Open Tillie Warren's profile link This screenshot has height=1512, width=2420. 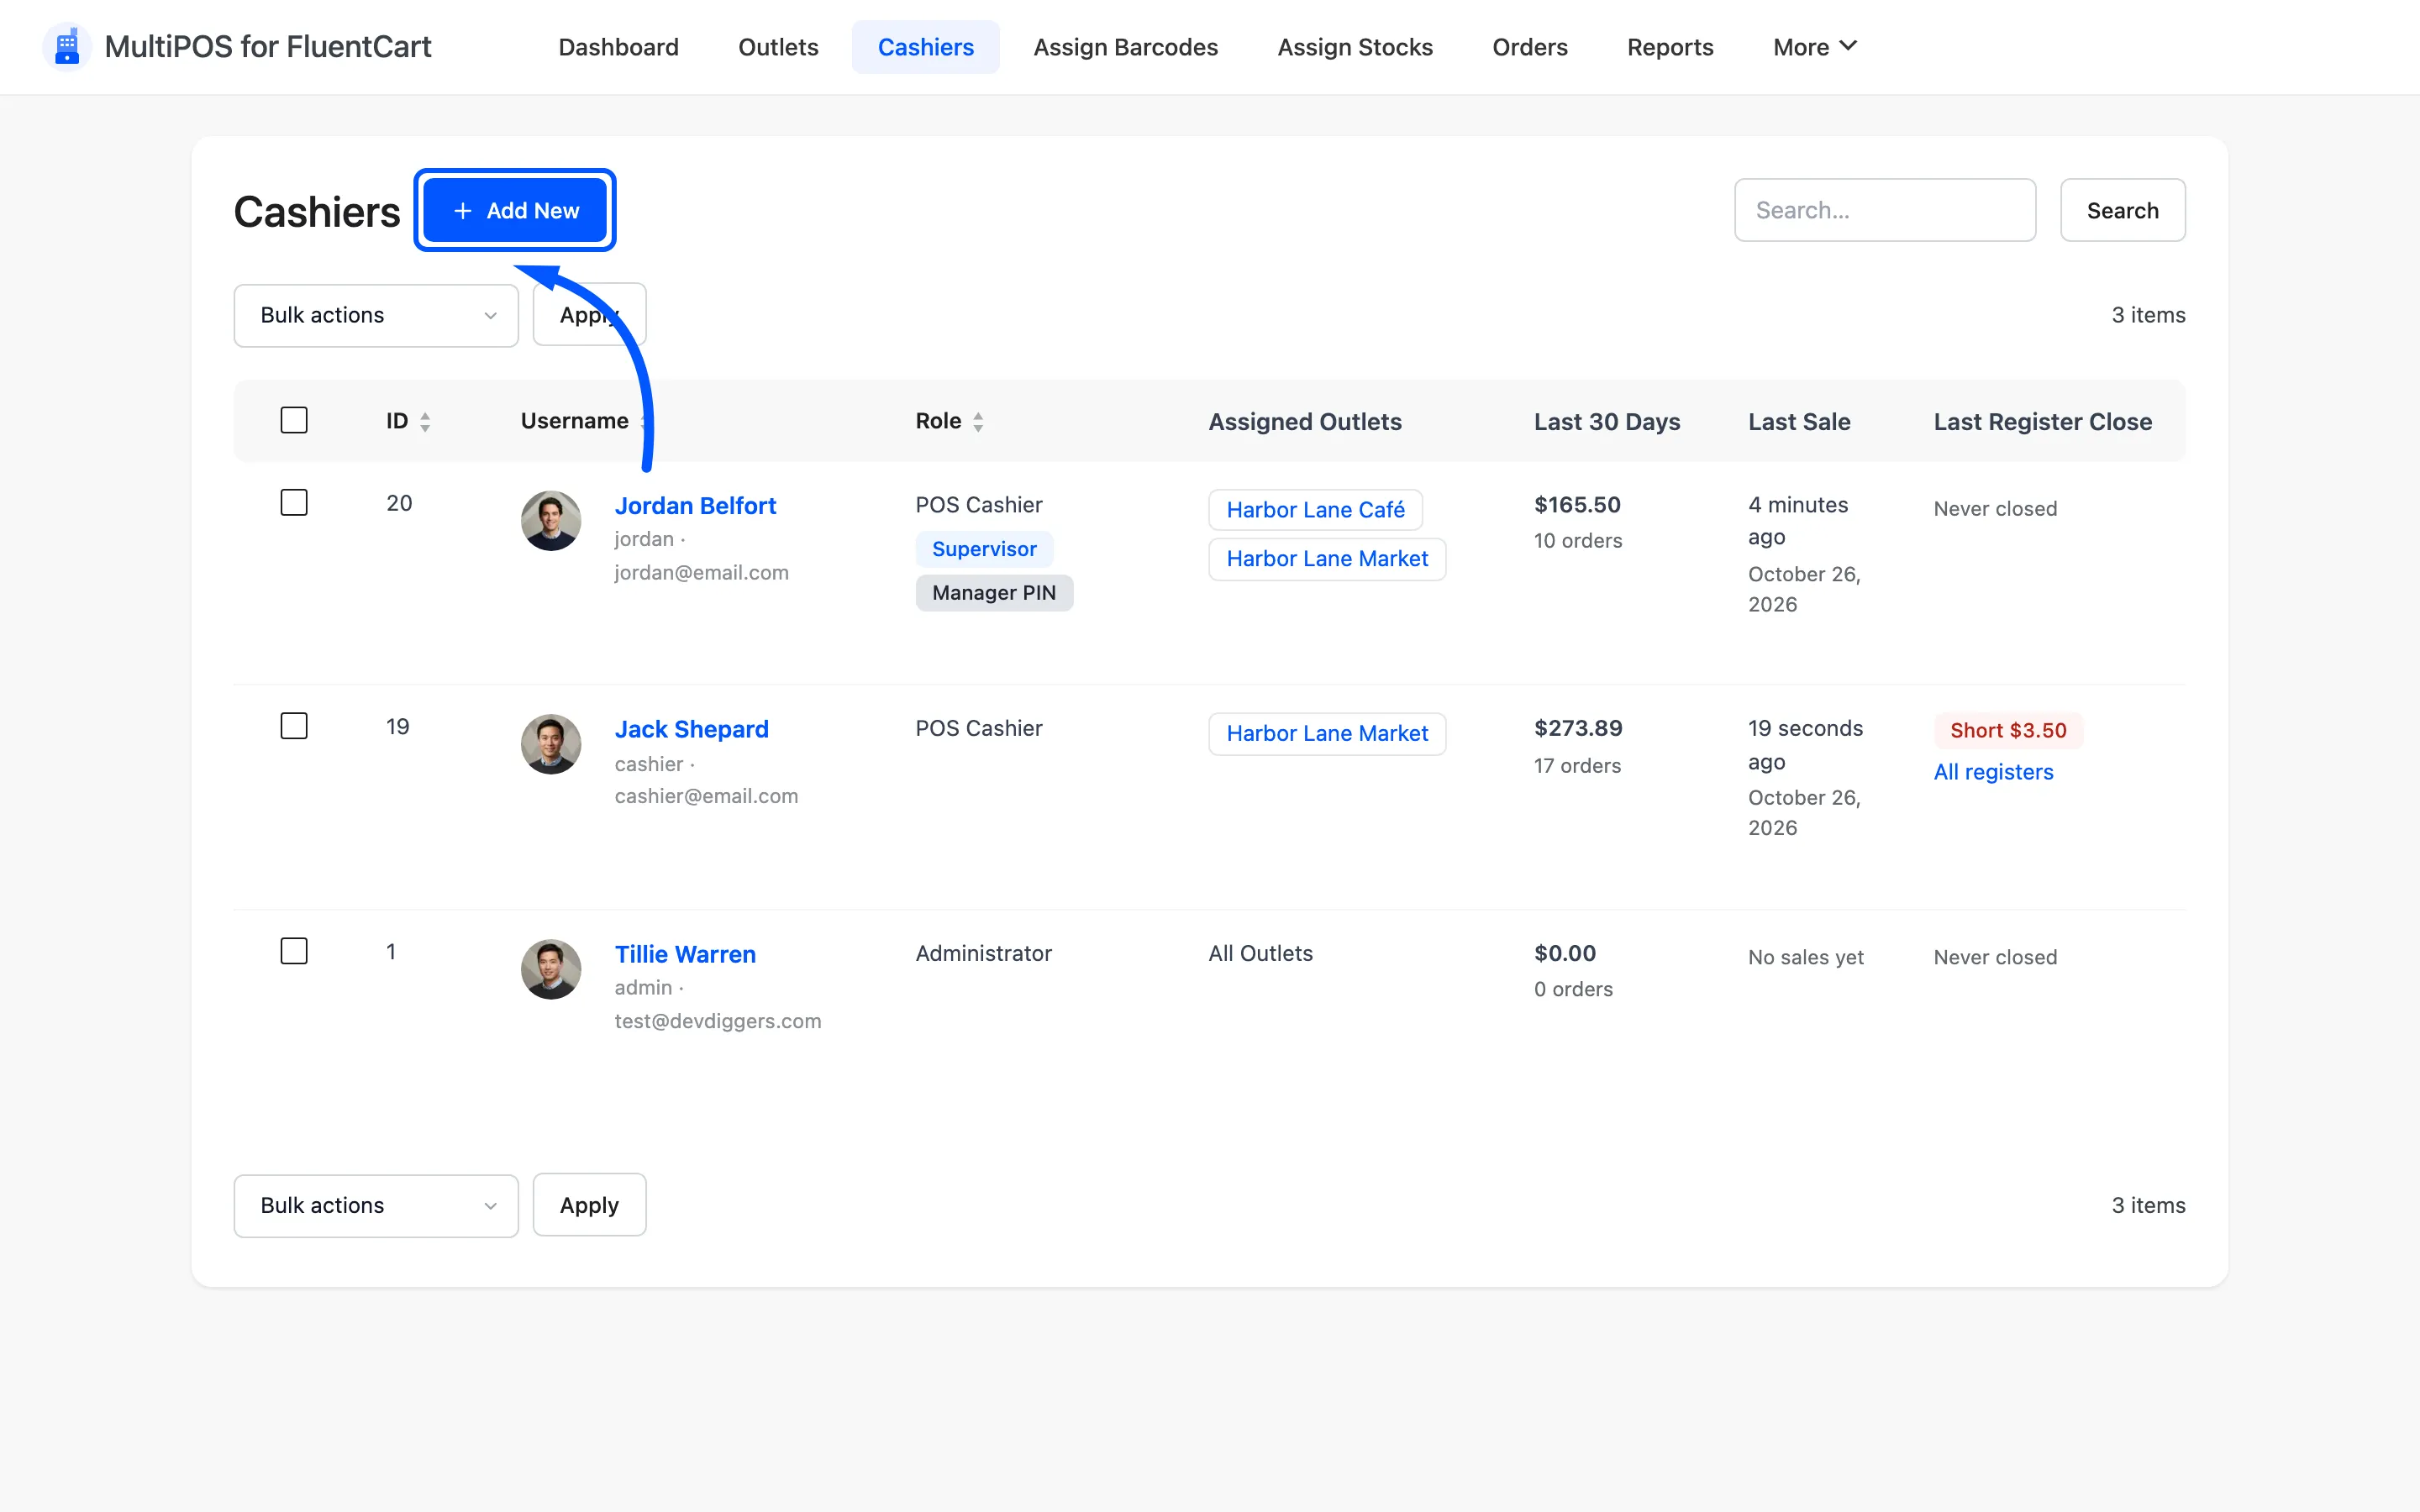click(x=685, y=954)
